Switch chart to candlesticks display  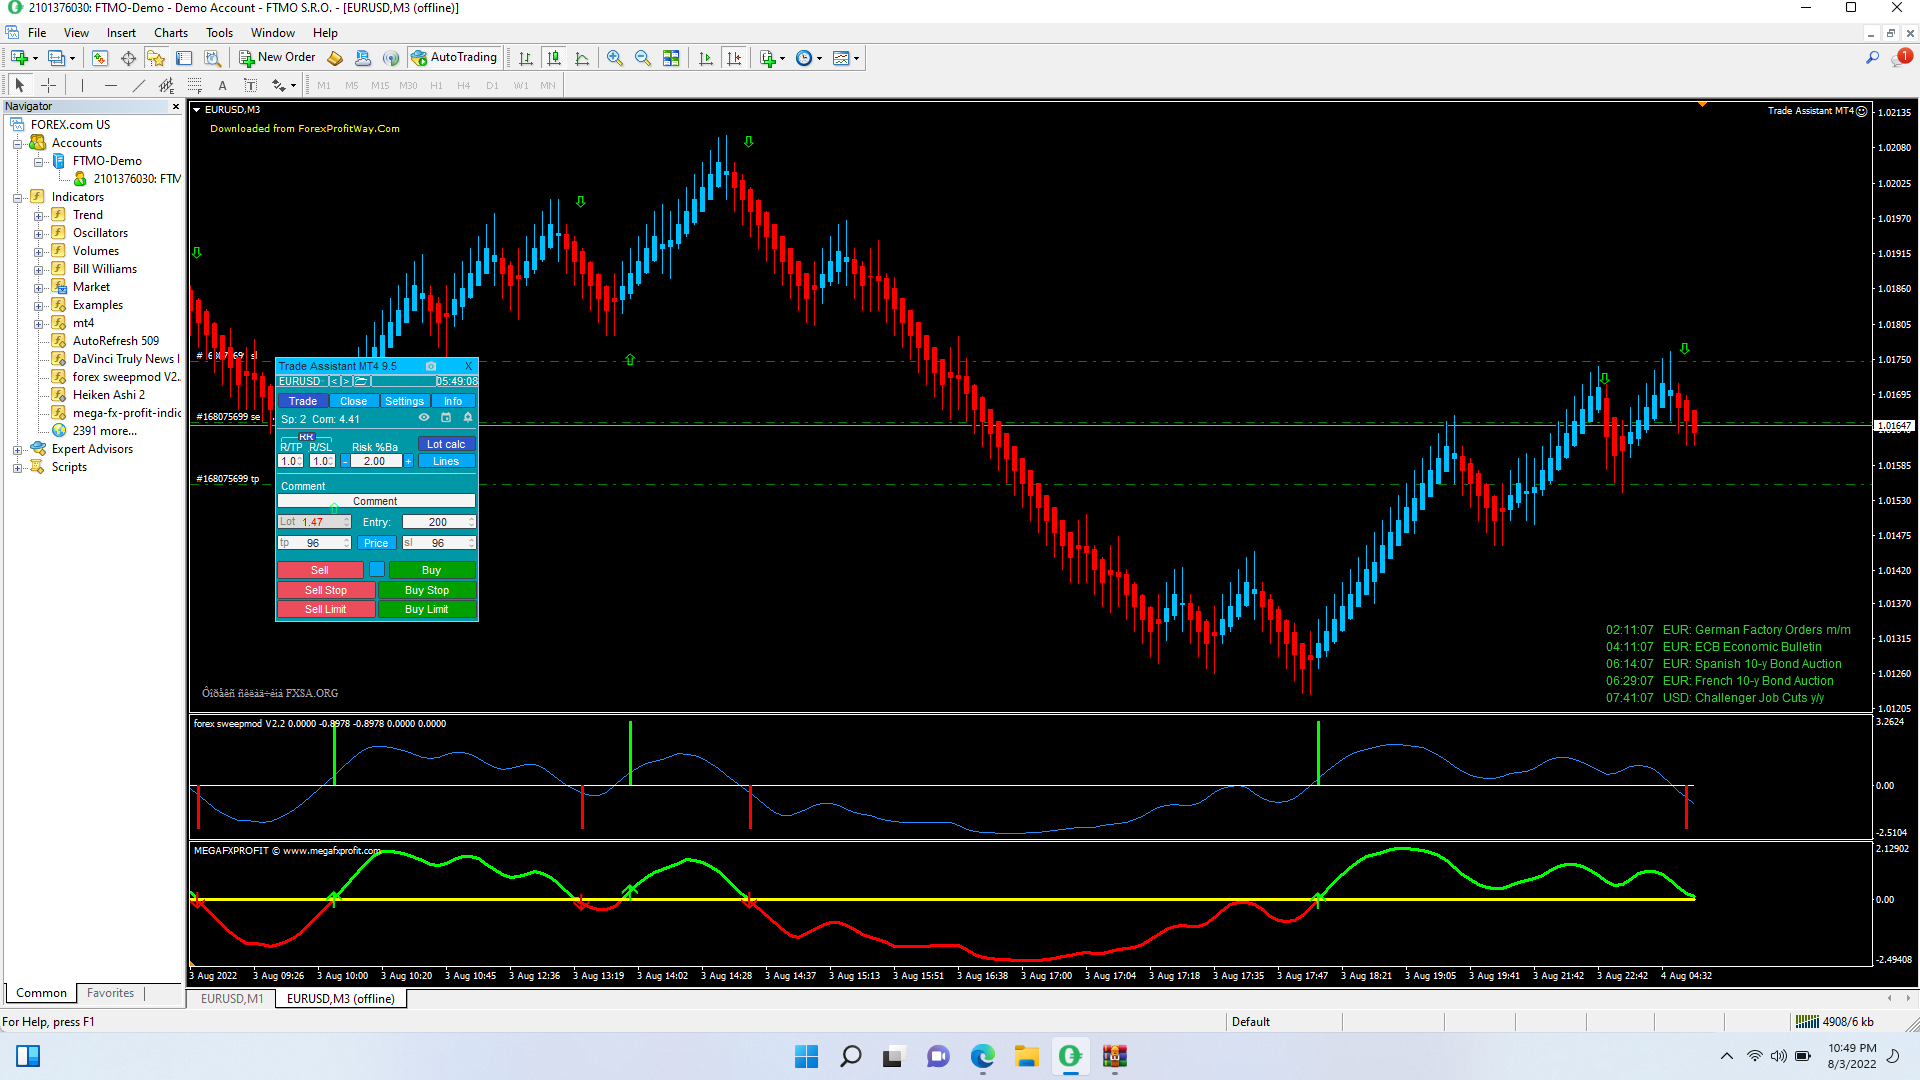pyautogui.click(x=554, y=58)
